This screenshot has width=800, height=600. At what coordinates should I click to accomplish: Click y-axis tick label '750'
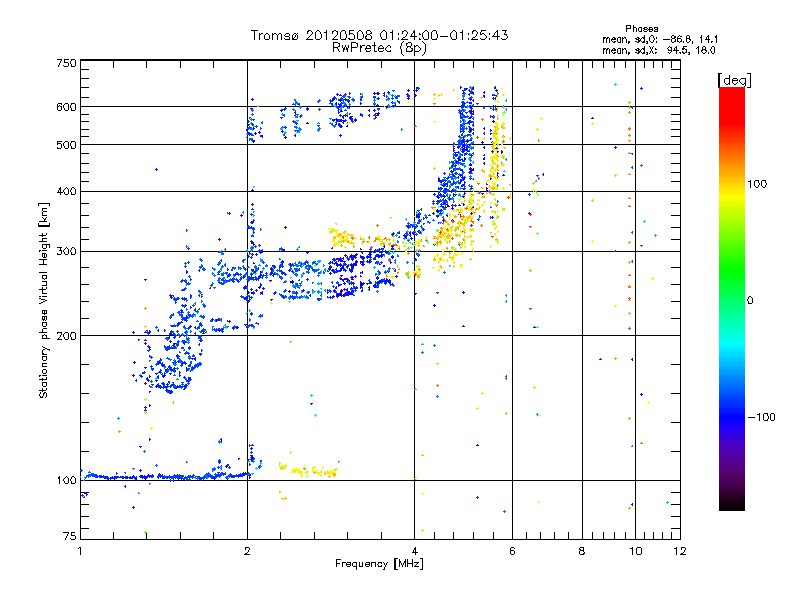(x=66, y=63)
